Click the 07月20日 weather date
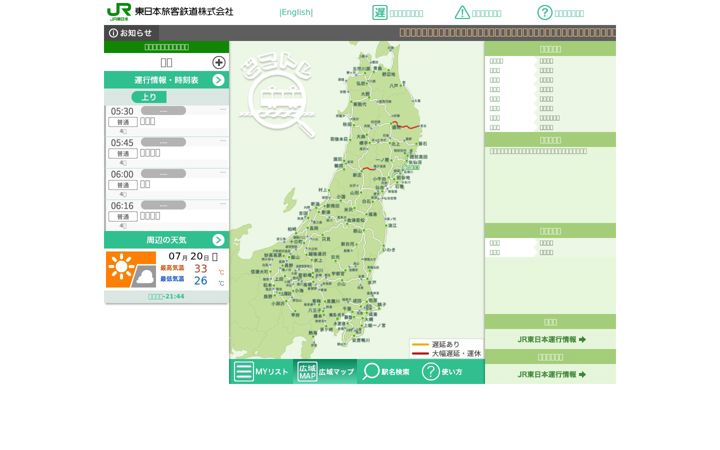Image resolution: width=720 pixels, height=450 pixels. tap(193, 256)
